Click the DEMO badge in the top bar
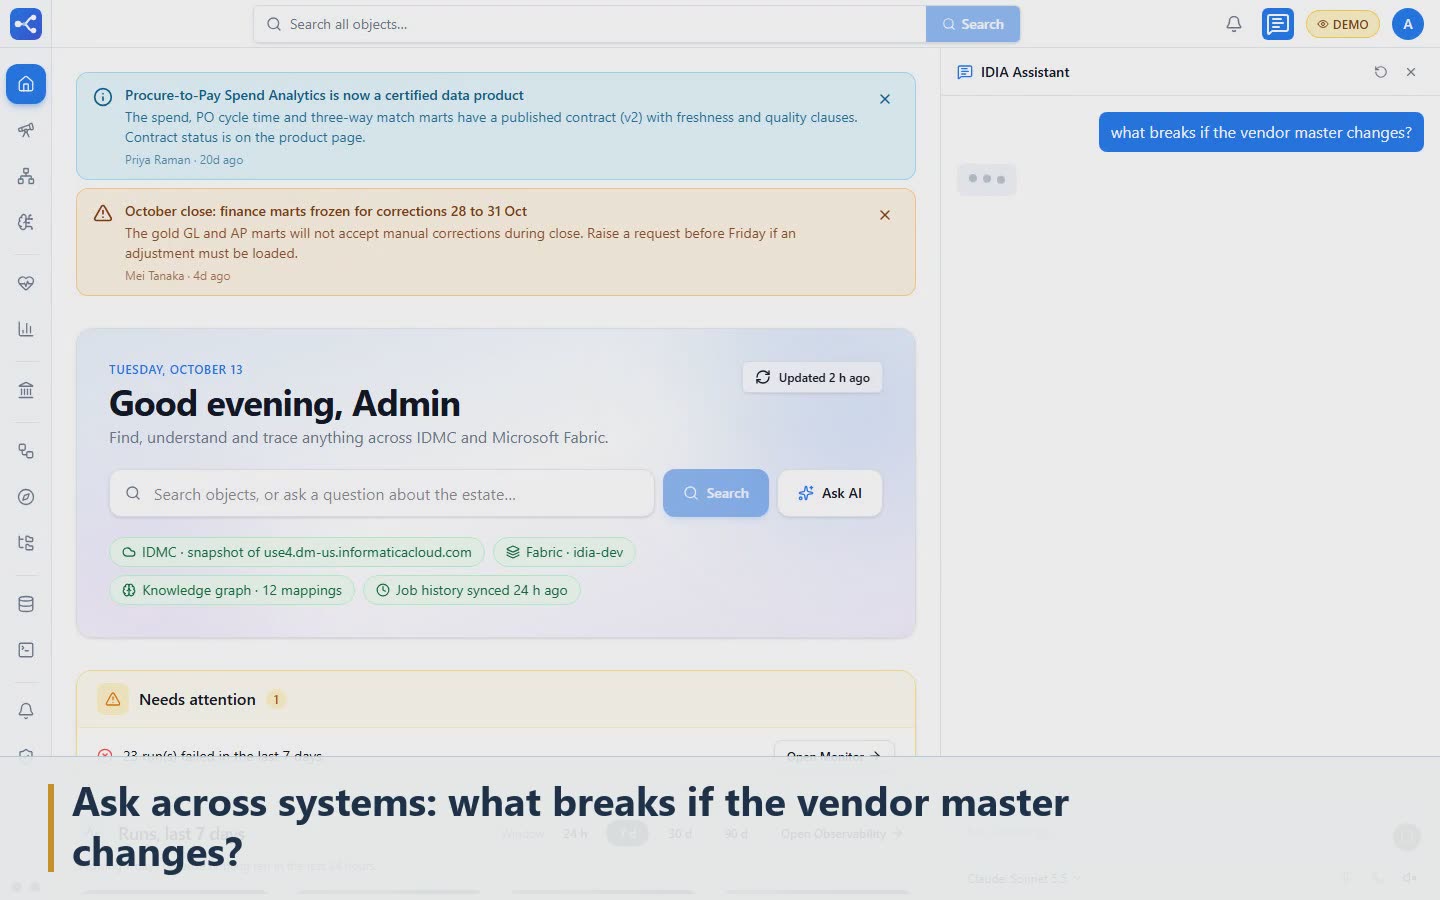 click(x=1343, y=24)
